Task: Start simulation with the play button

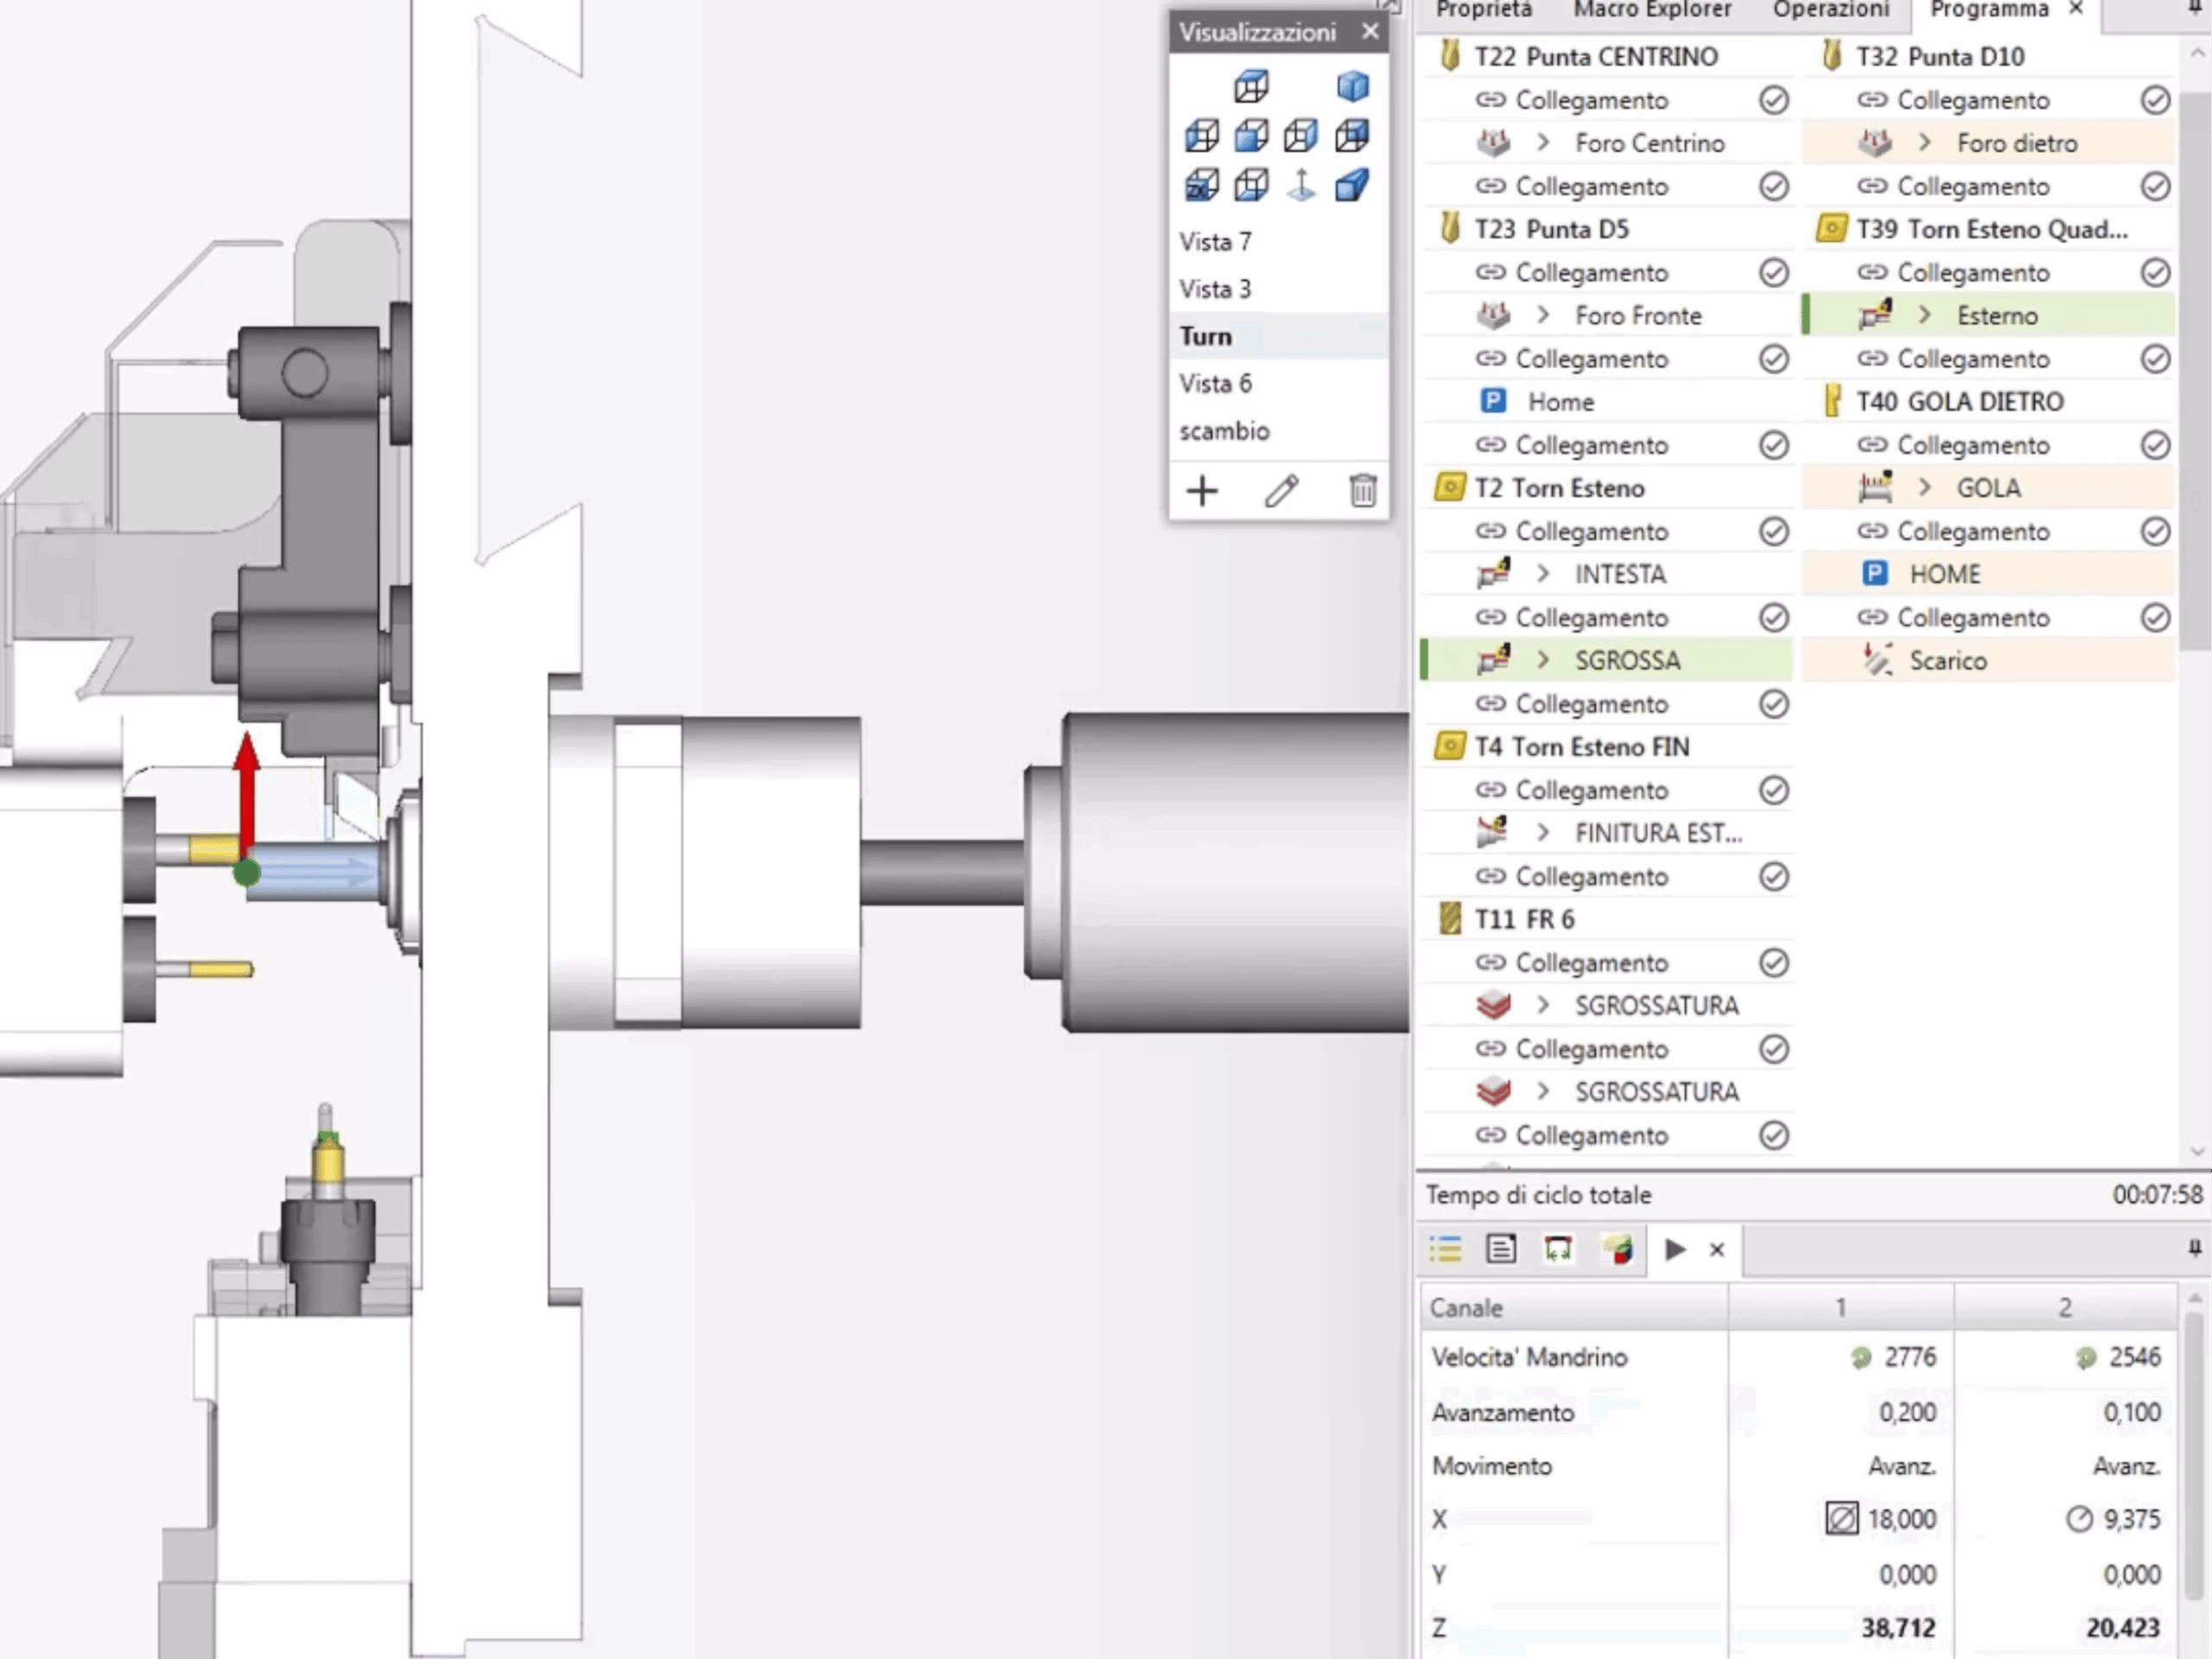Action: click(1675, 1249)
